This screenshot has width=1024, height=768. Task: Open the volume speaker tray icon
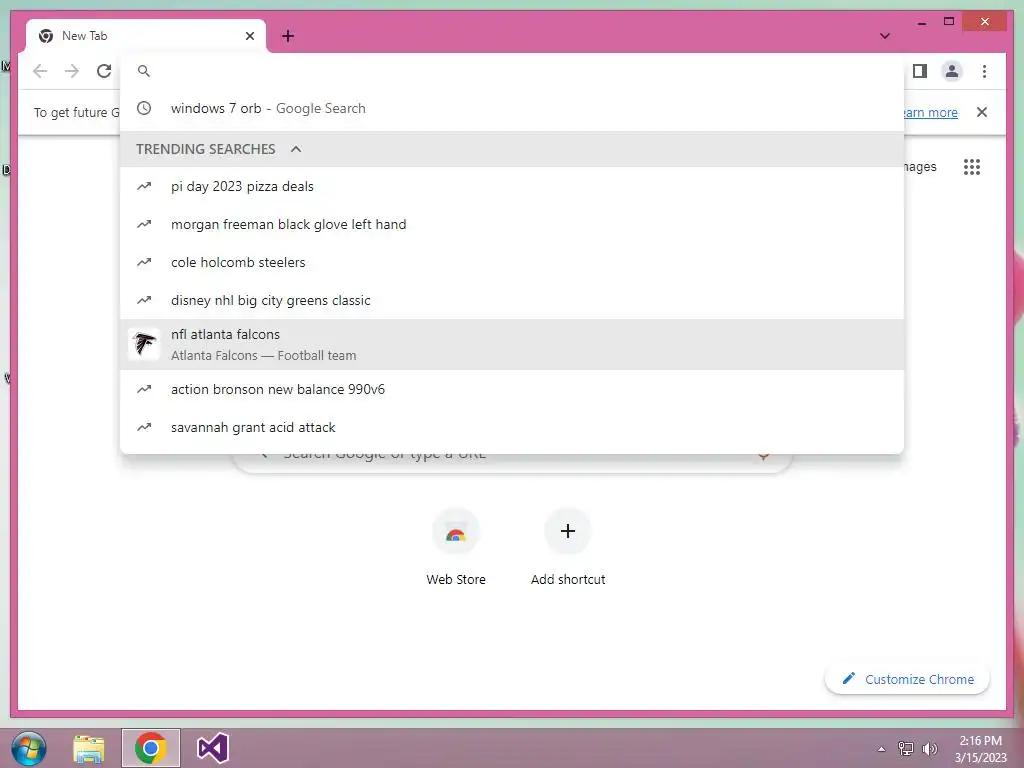(x=930, y=748)
